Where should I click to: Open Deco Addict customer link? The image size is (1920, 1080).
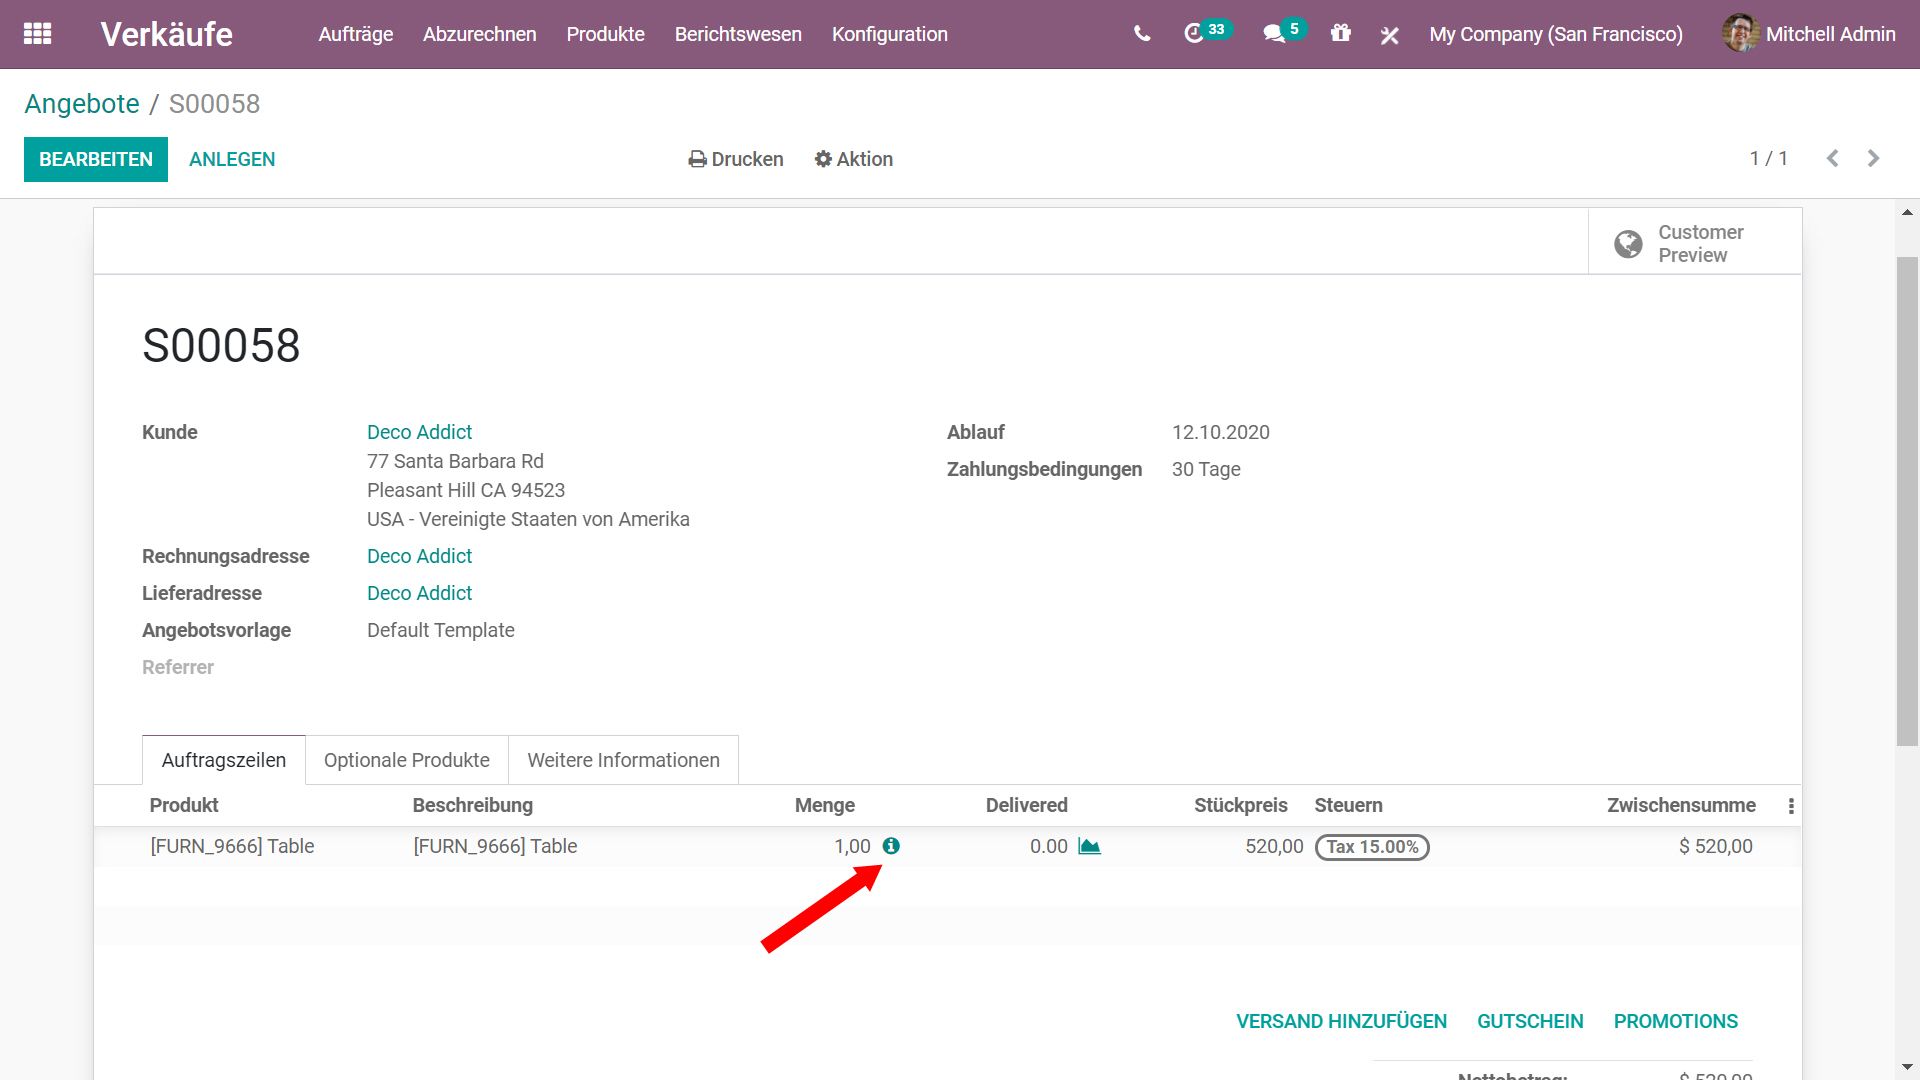[419, 432]
